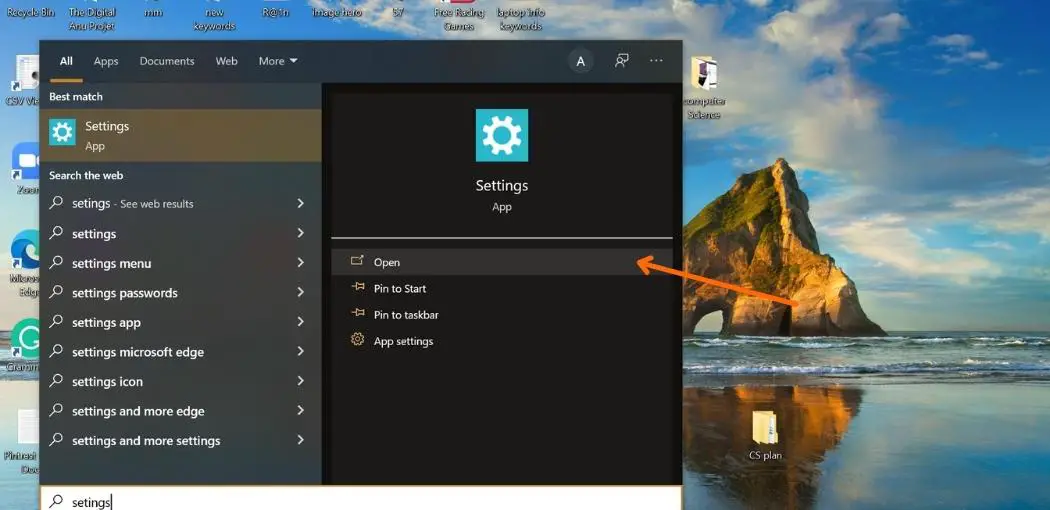The height and width of the screenshot is (510, 1050).
Task: Open the account avatar labeled A
Action: click(x=581, y=62)
